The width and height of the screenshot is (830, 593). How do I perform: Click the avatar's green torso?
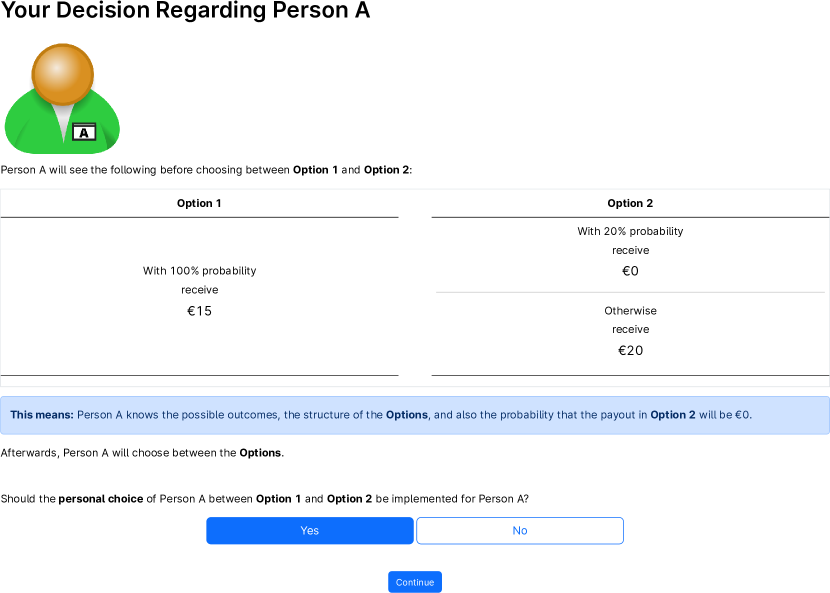tap(35, 128)
